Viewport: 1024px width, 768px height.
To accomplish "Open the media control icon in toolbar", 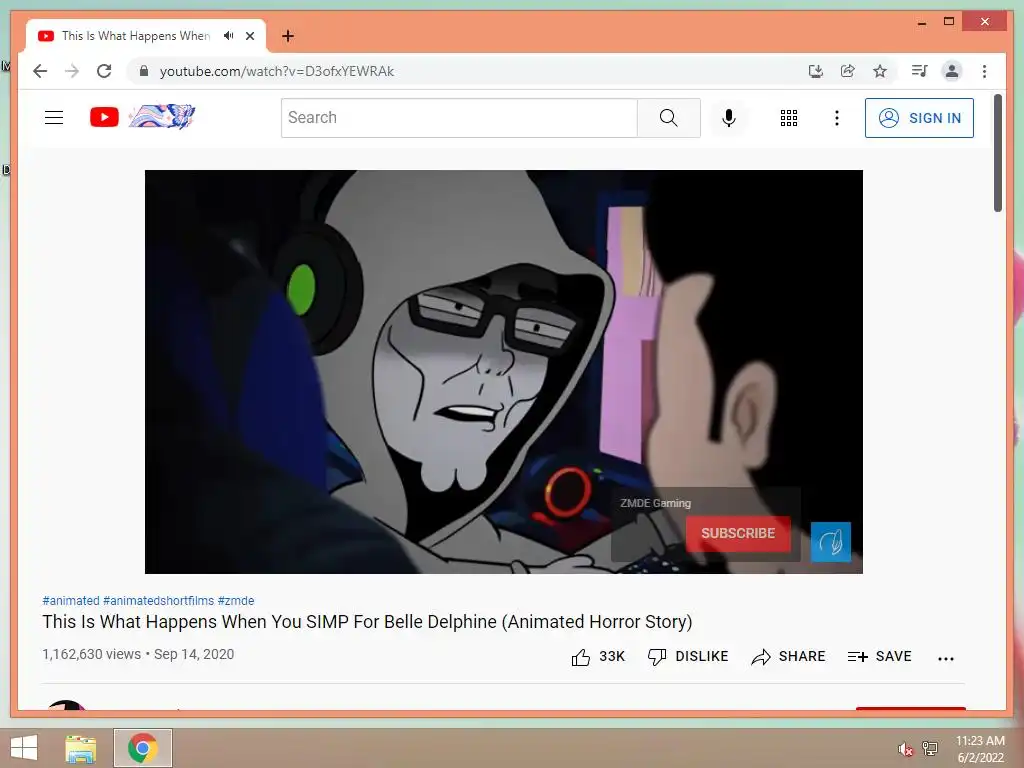I will [920, 71].
